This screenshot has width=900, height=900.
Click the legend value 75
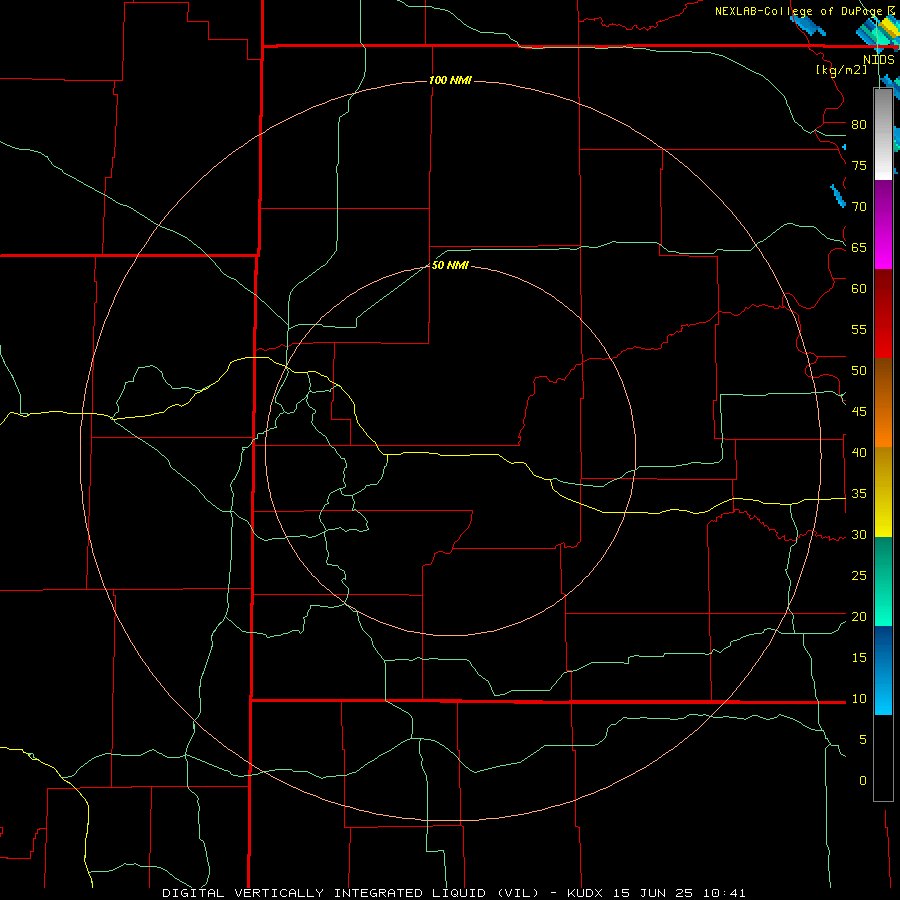859,166
